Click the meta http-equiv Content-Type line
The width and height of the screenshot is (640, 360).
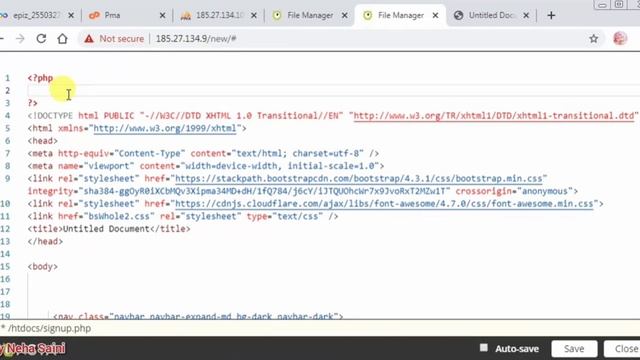[203, 154]
